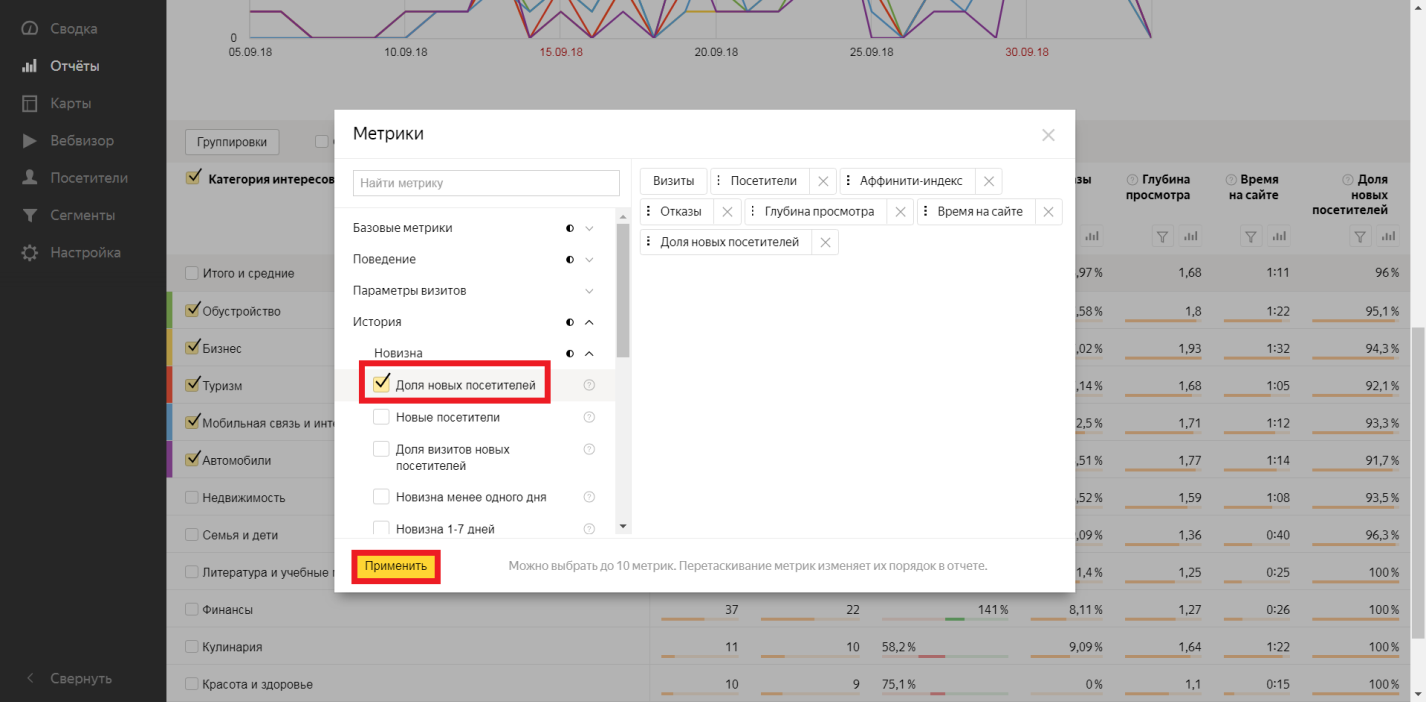Image resolution: width=1426 pixels, height=702 pixels.
Task: Expand the Параметры визитов group
Action: point(589,291)
